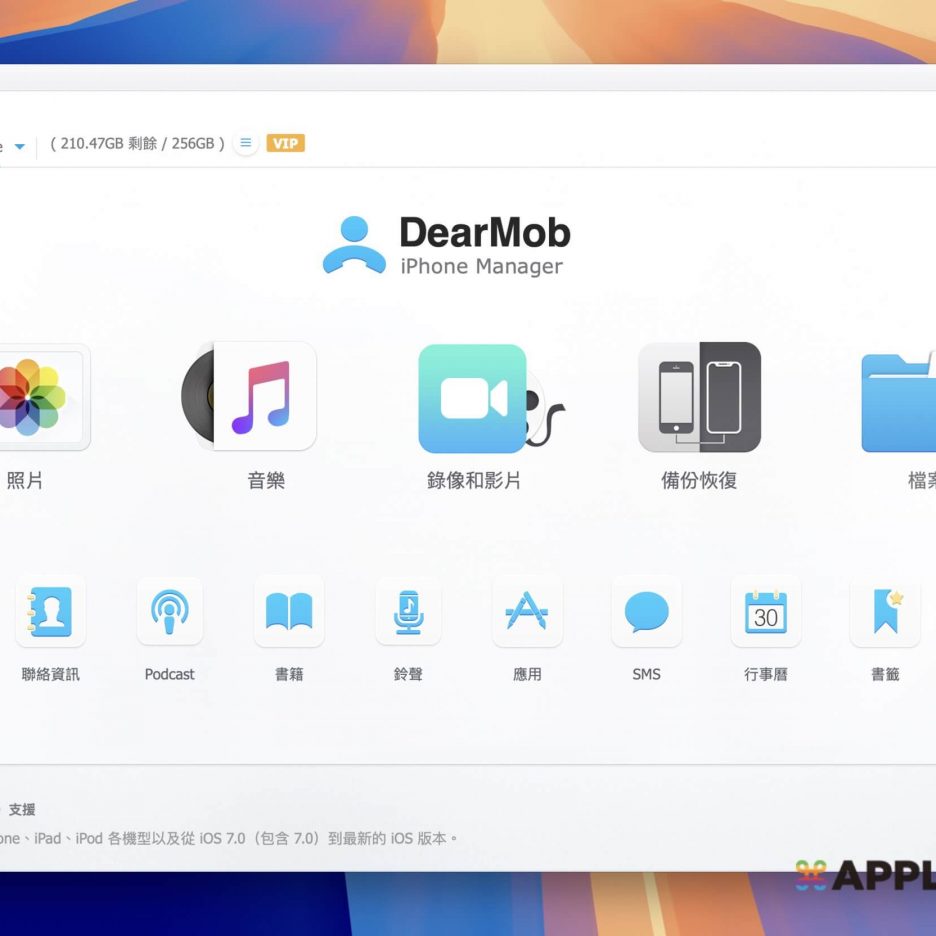
Task: Click the yellow VIP badge
Action: tap(286, 143)
